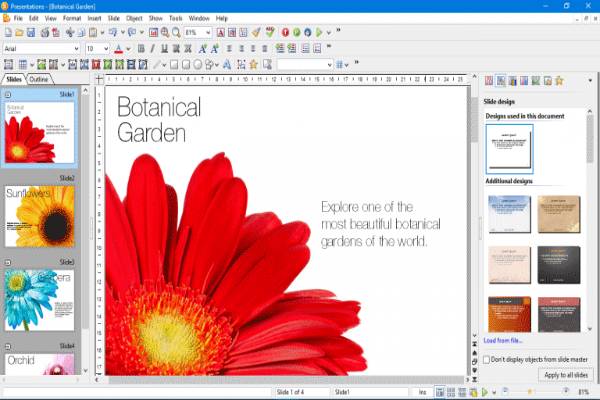Switch to the Outline tab
600x400 pixels.
pyautogui.click(x=40, y=79)
